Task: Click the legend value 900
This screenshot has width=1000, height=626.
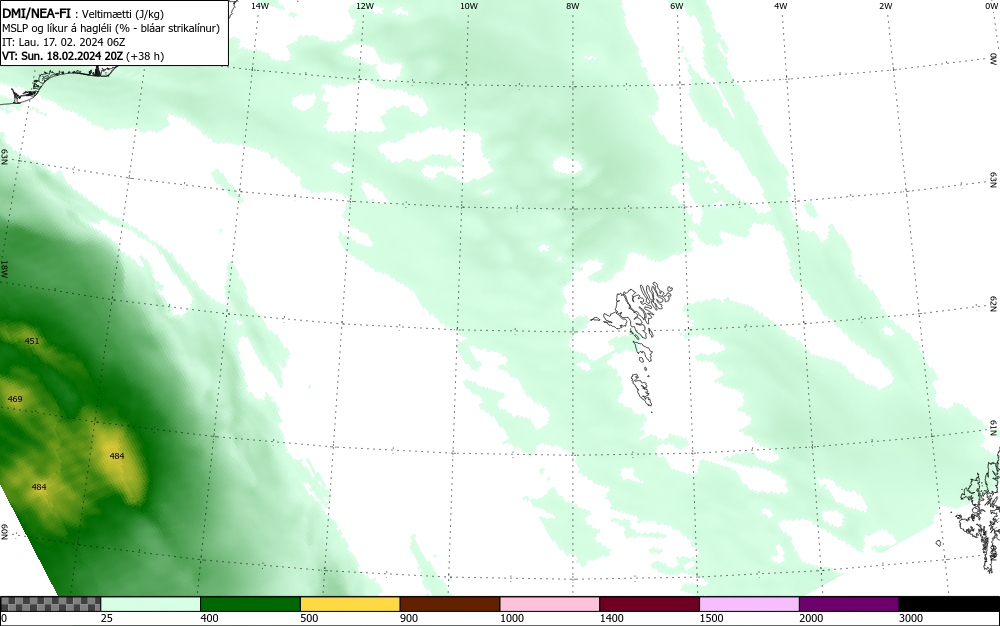Action: point(409,618)
